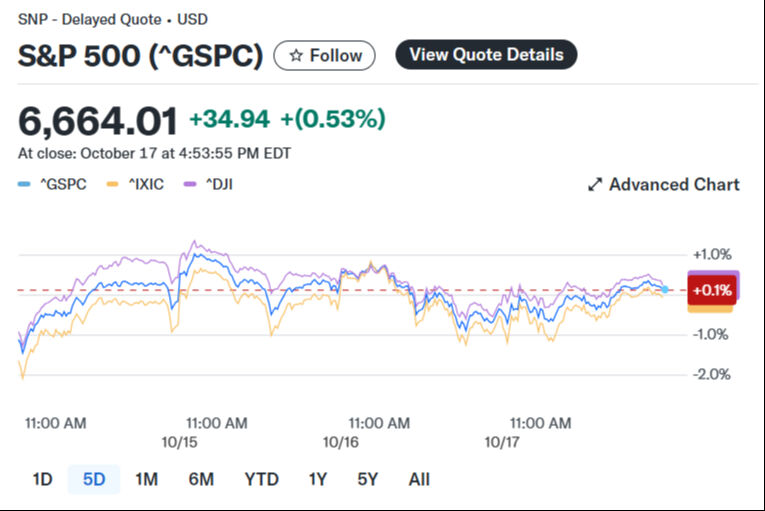Select the 1Y time range
The image size is (765, 511).
(x=318, y=479)
